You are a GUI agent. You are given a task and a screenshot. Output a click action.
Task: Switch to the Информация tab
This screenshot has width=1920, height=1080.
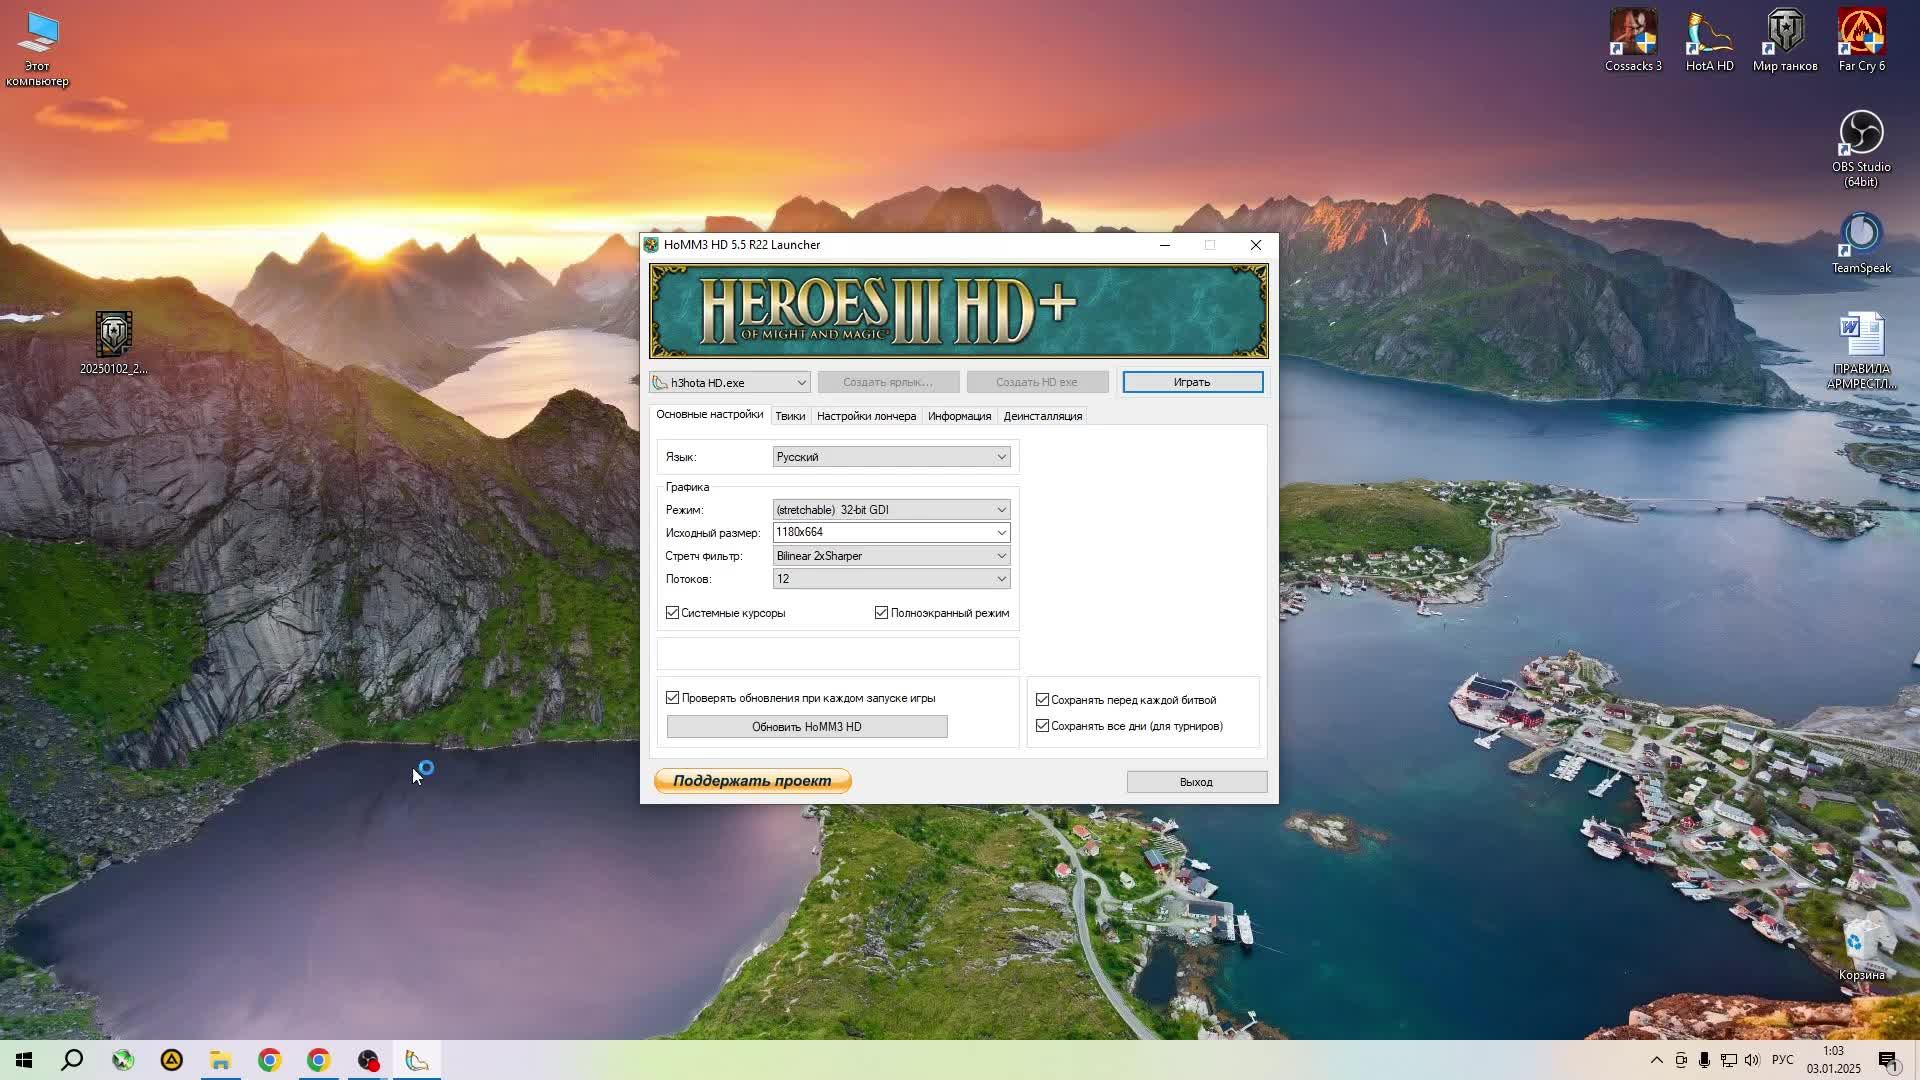point(959,416)
